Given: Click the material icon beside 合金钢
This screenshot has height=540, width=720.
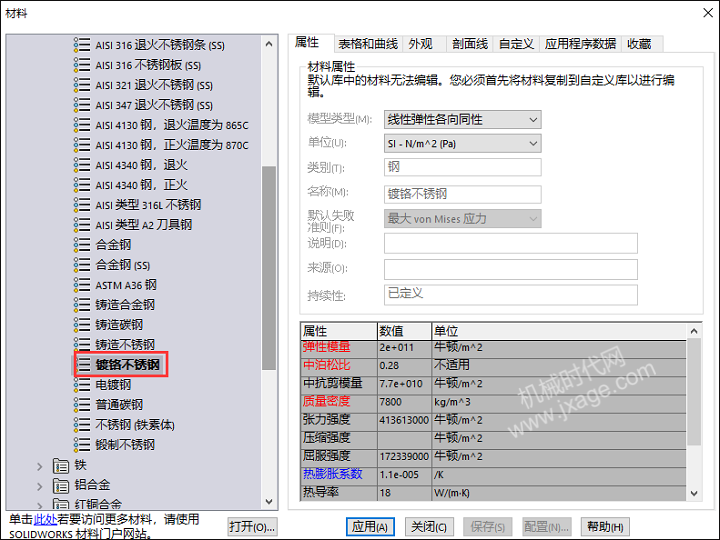Looking at the screenshot, I should (x=82, y=245).
